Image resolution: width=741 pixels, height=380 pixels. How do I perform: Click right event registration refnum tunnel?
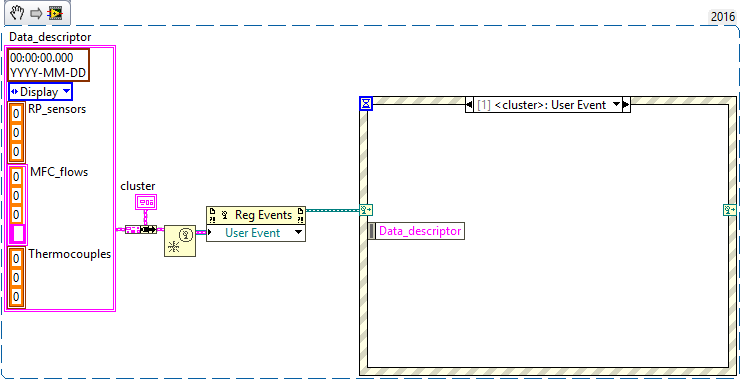729,210
